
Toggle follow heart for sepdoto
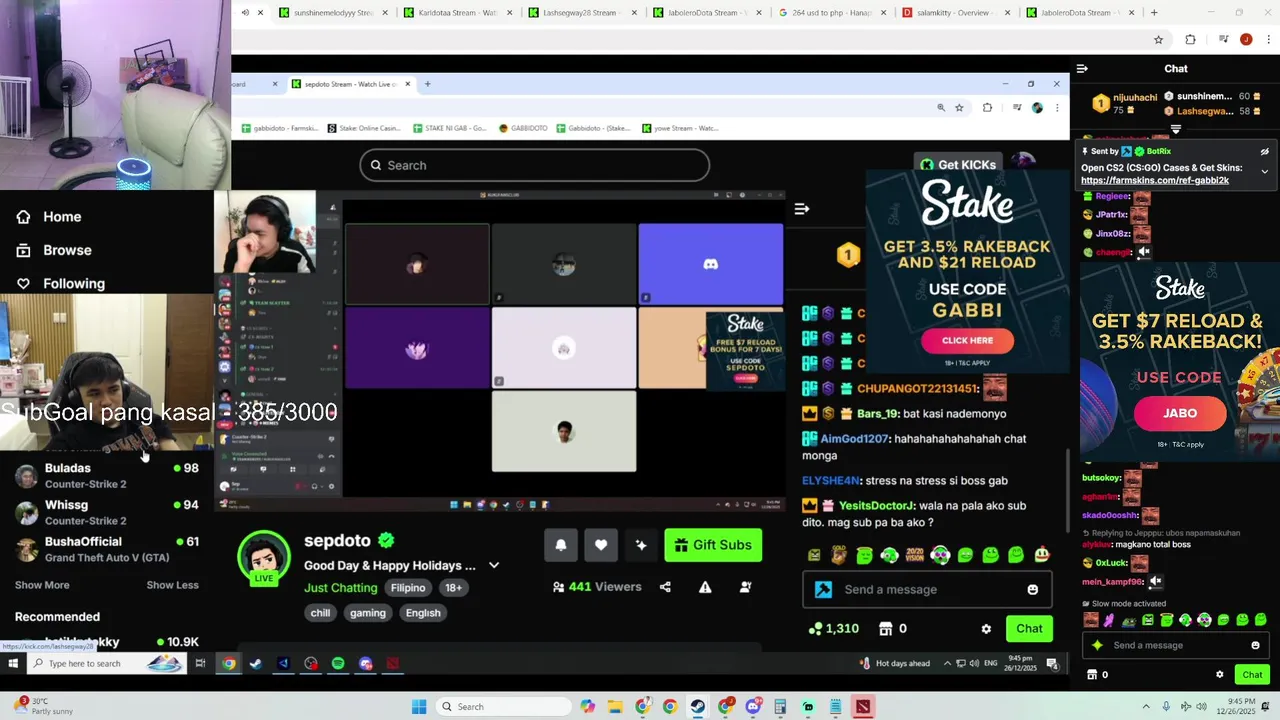(x=601, y=545)
